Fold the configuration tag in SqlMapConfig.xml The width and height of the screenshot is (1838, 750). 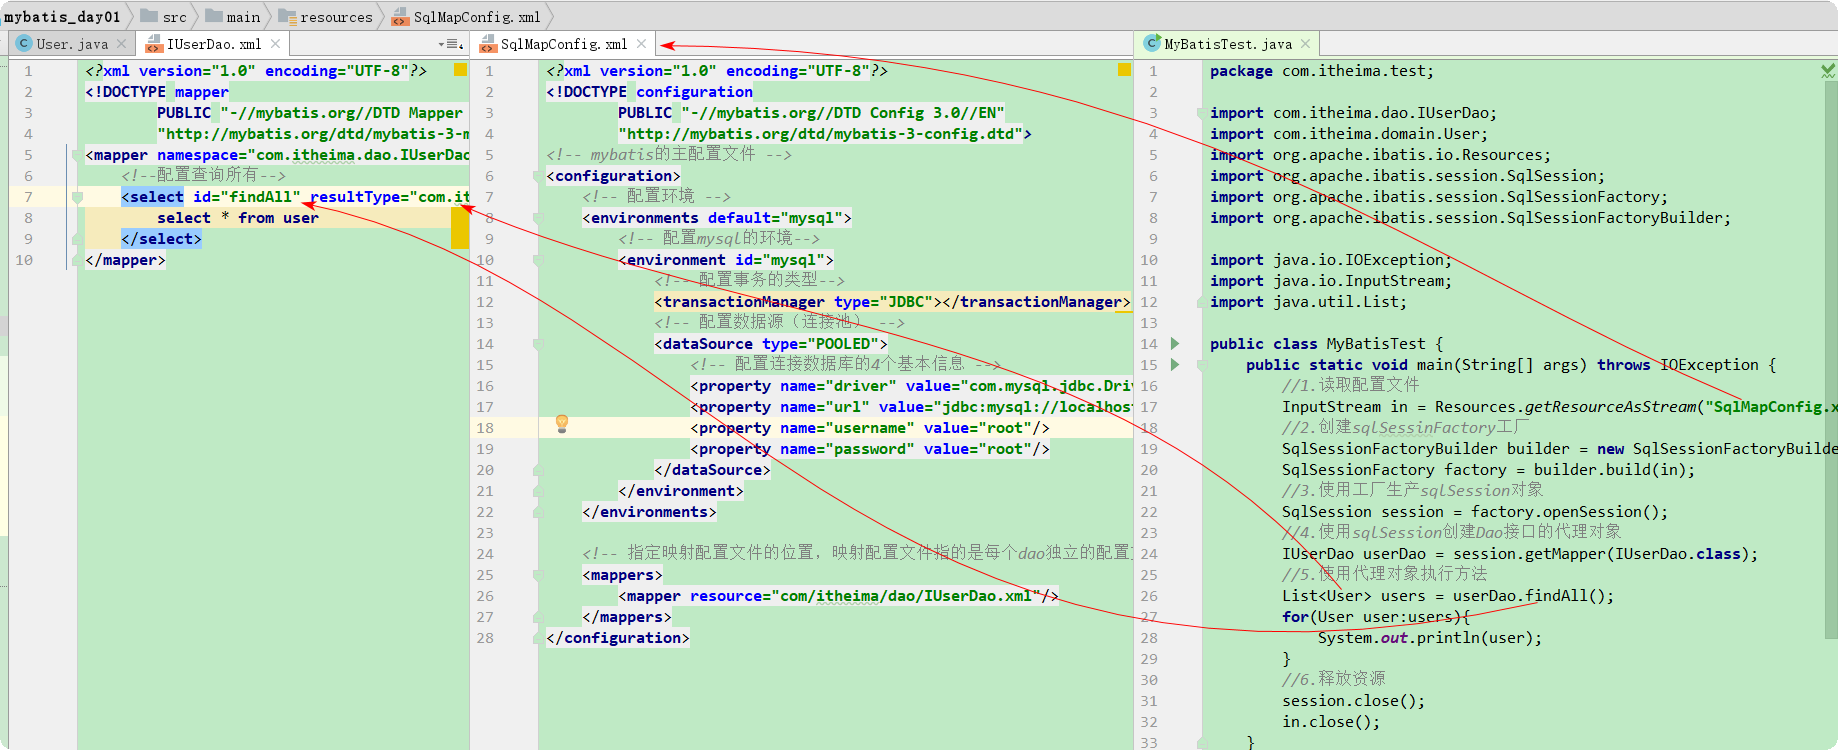[x=538, y=176]
